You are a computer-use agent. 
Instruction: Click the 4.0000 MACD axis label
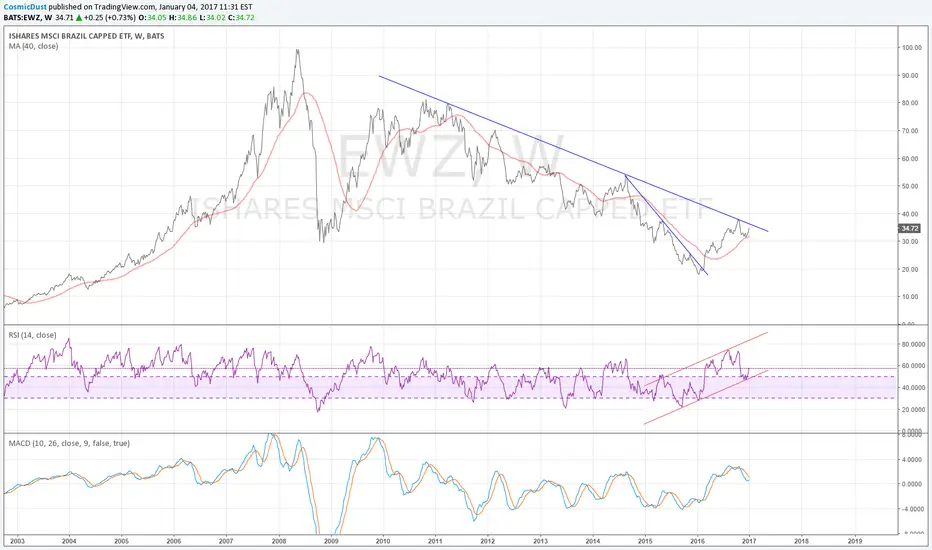[913, 460]
